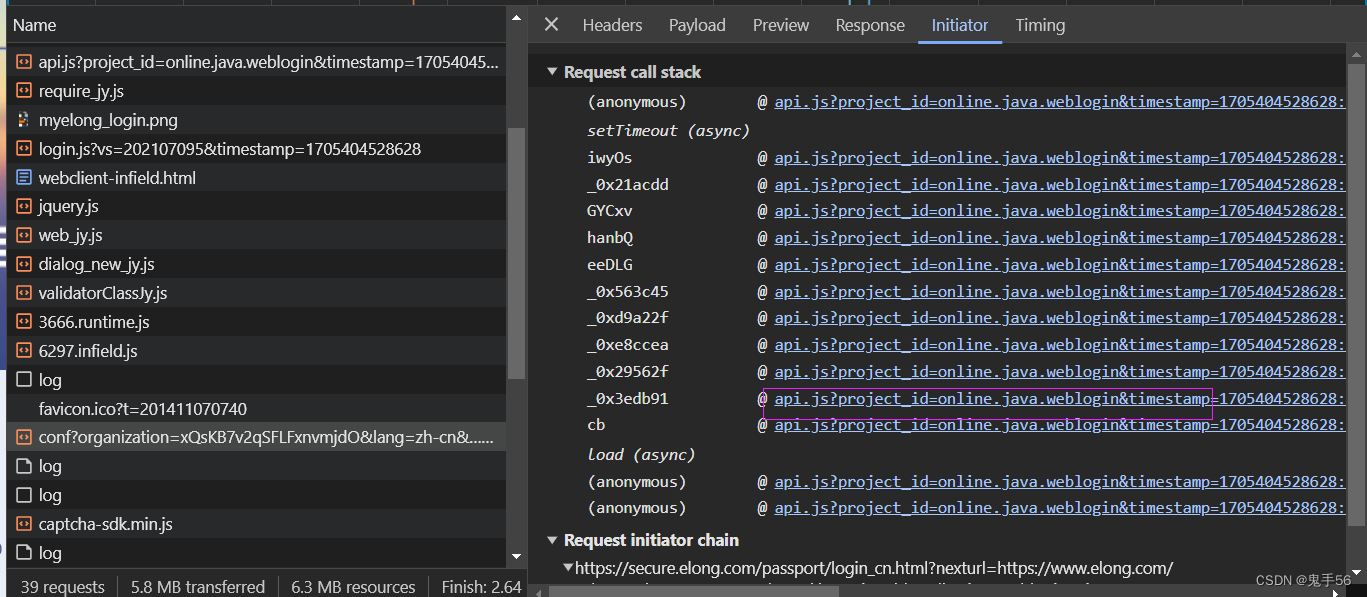
Task: Click the iwyOs function name in call stack
Action: pyautogui.click(x=610, y=158)
